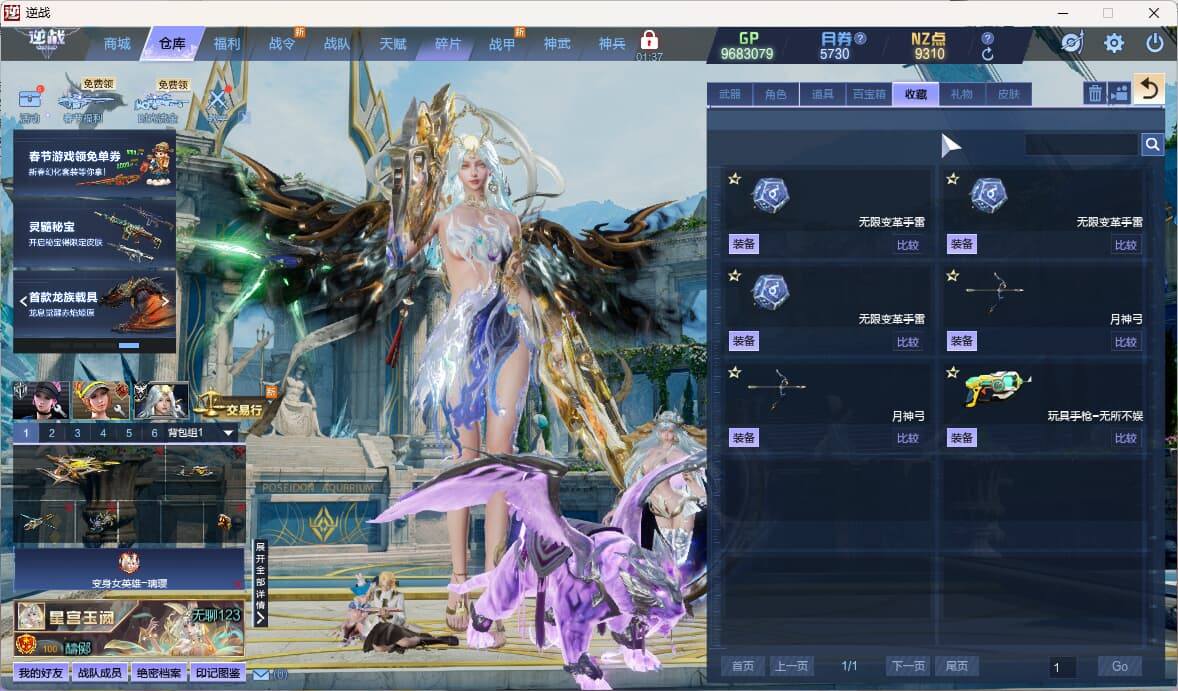The image size is (1178, 691).
Task: Select the yellow-visor character portrait
Action: [x=101, y=400]
